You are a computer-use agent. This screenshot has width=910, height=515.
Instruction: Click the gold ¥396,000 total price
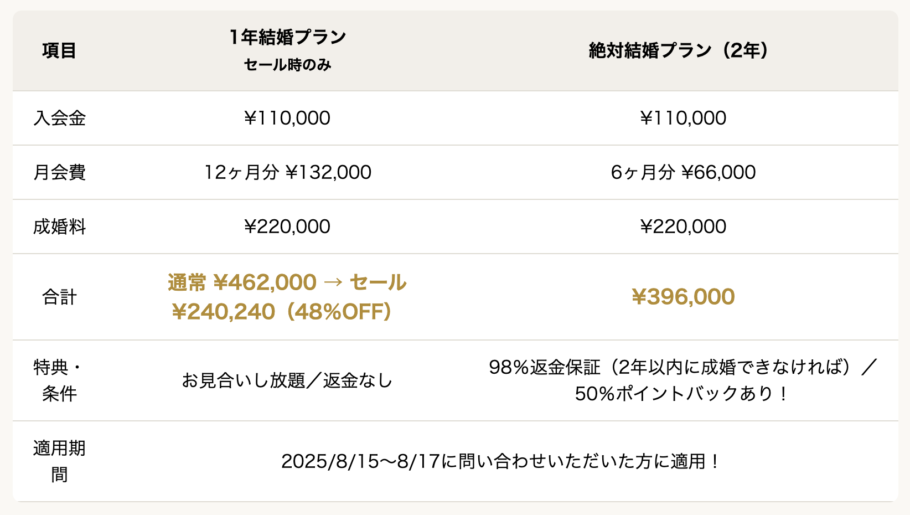pos(683,297)
